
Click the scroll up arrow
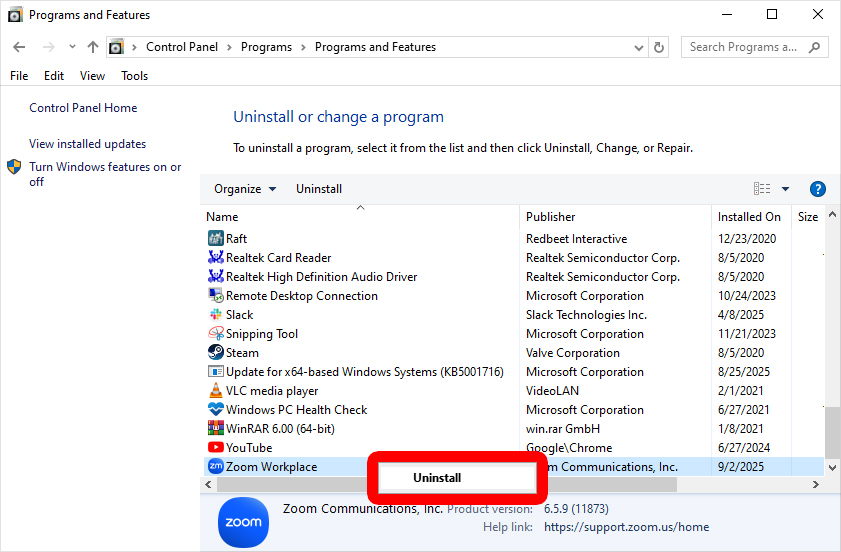pos(832,215)
